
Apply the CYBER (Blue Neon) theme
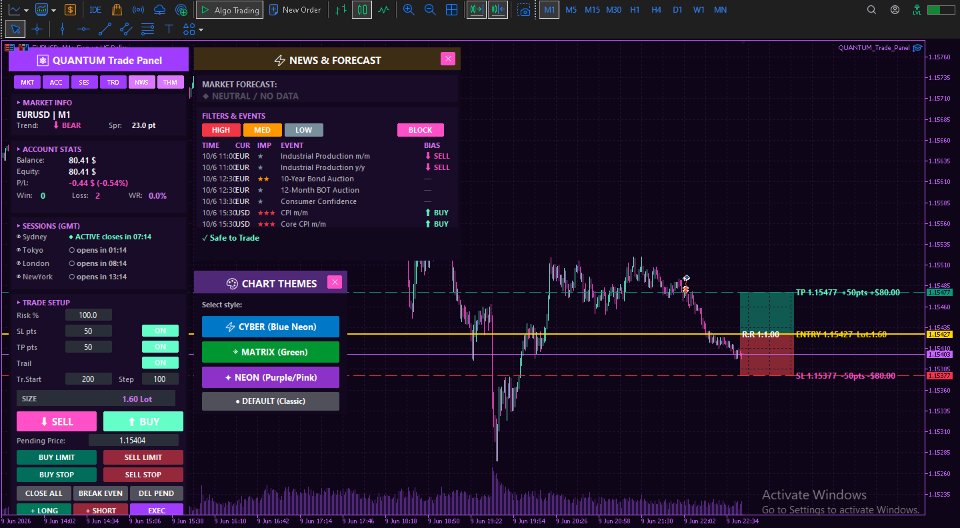pyautogui.click(x=271, y=326)
